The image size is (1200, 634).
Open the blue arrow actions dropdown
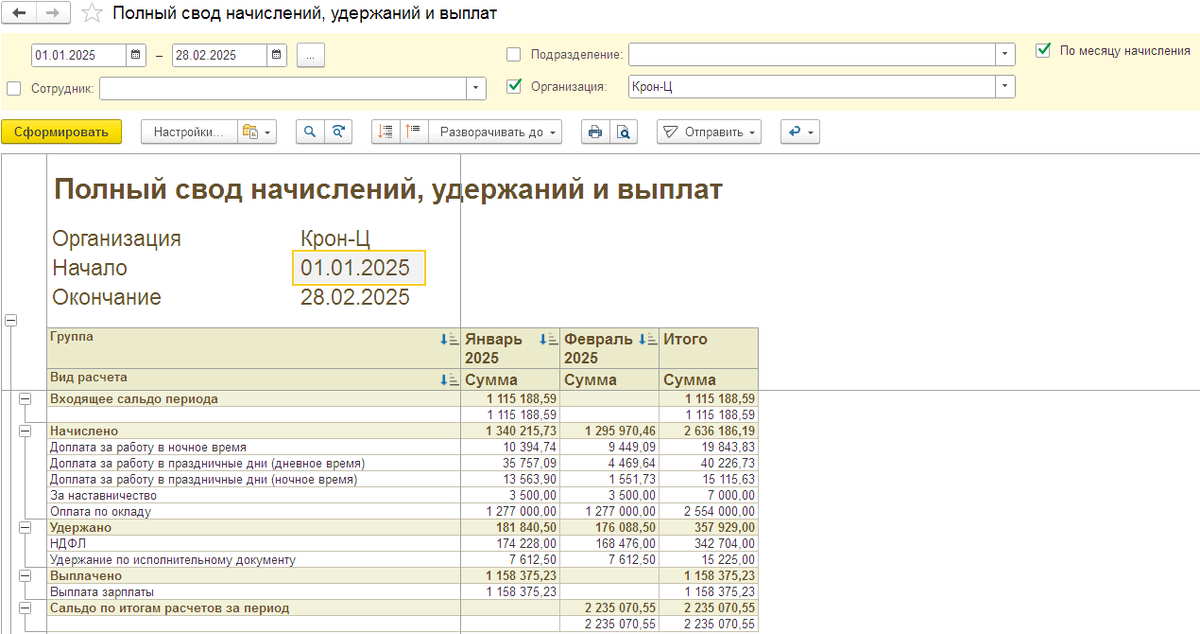(x=799, y=131)
